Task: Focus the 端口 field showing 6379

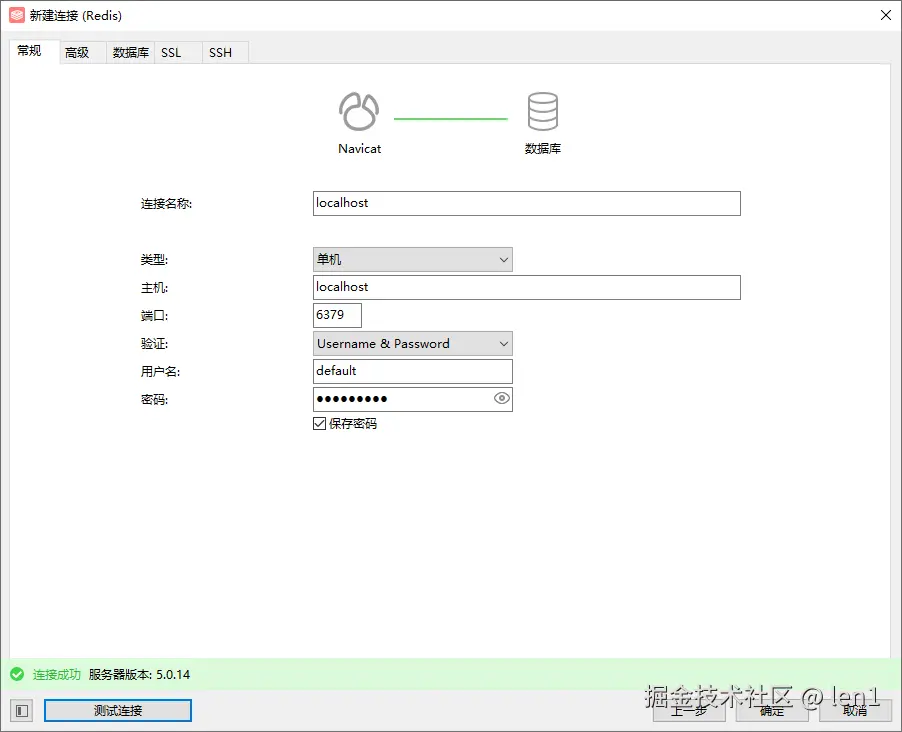Action: (337, 315)
